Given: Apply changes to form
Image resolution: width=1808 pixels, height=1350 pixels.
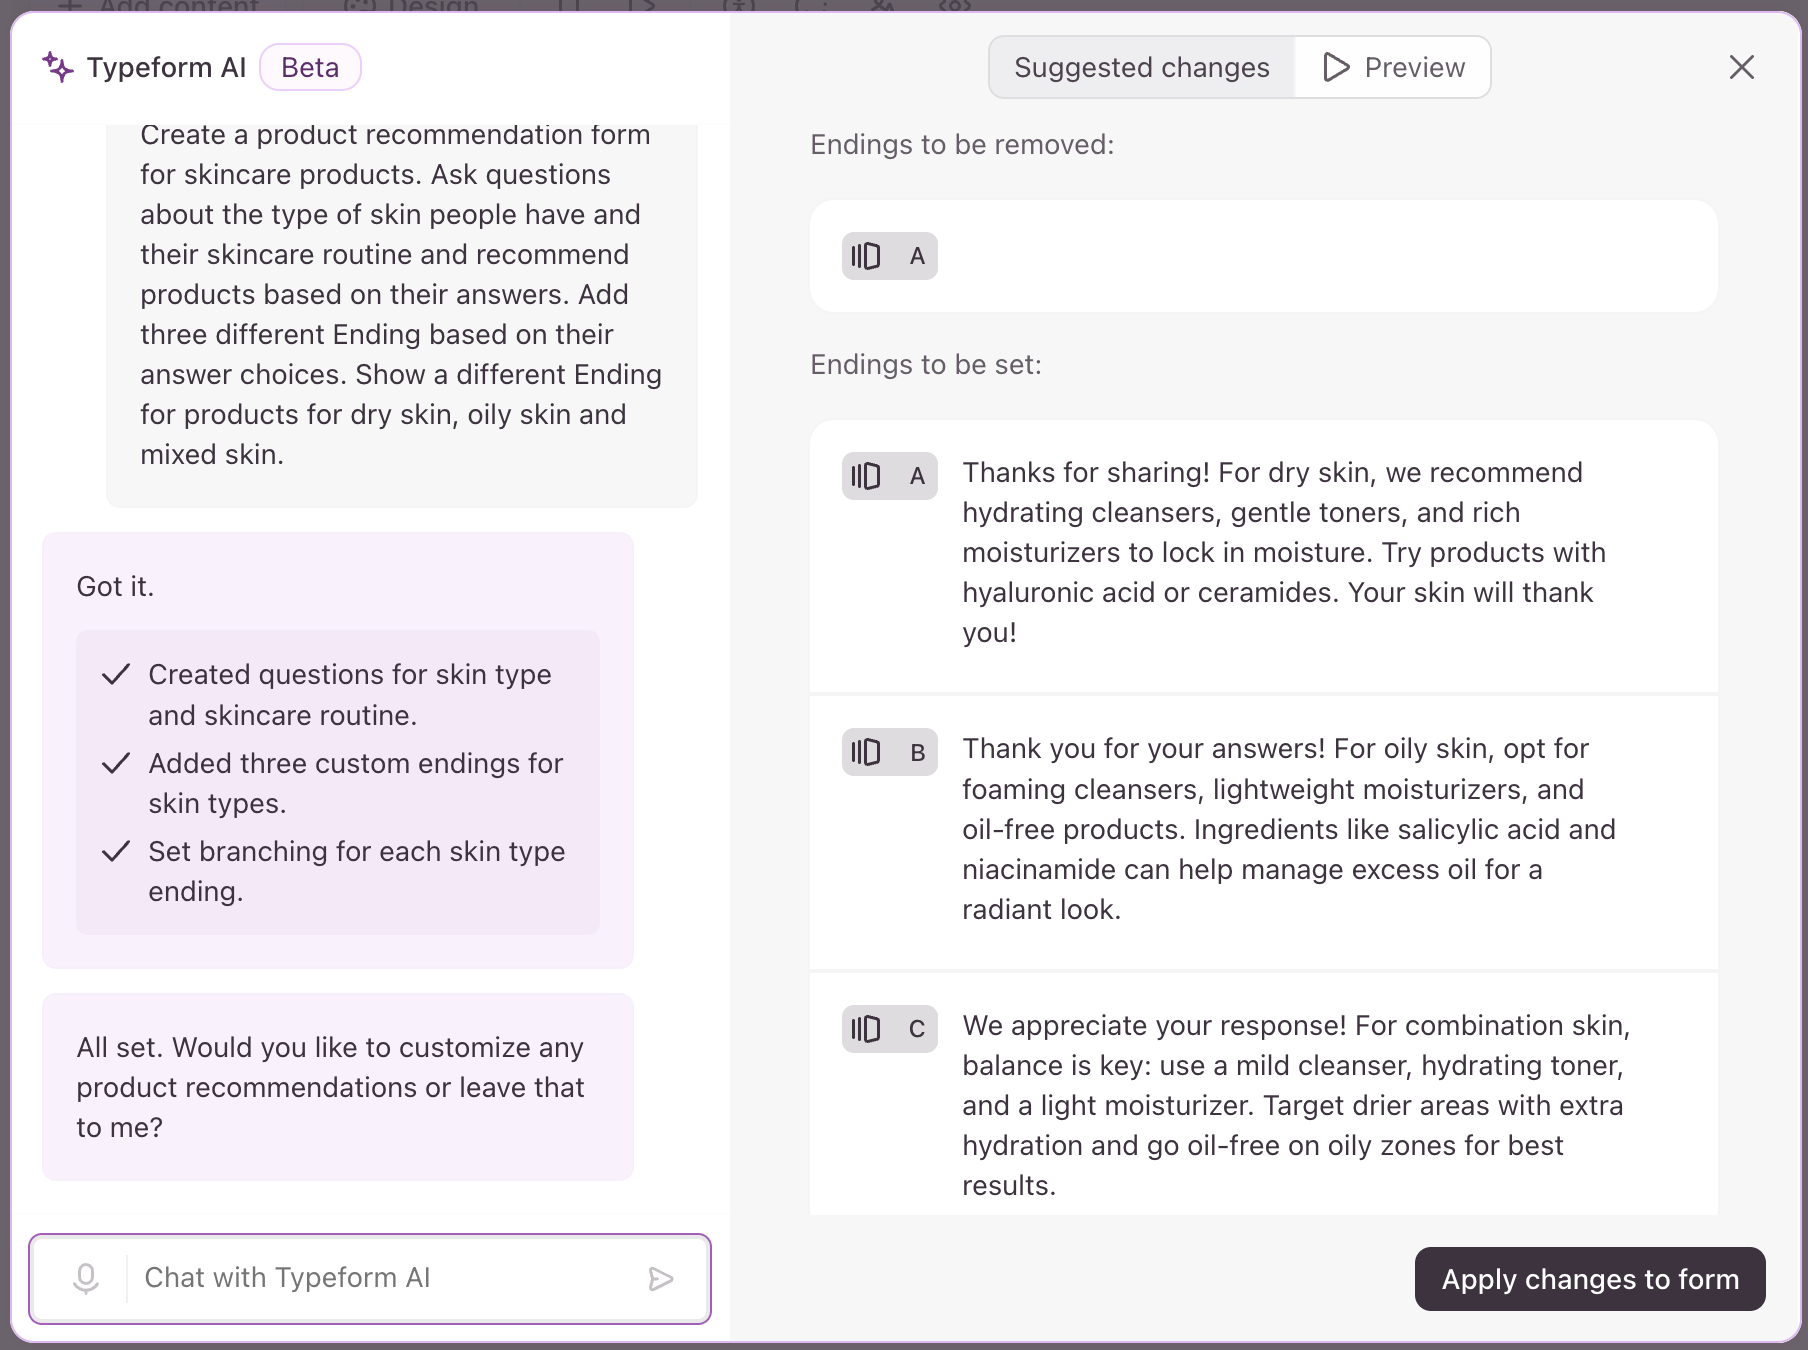Looking at the screenshot, I should 1589,1279.
